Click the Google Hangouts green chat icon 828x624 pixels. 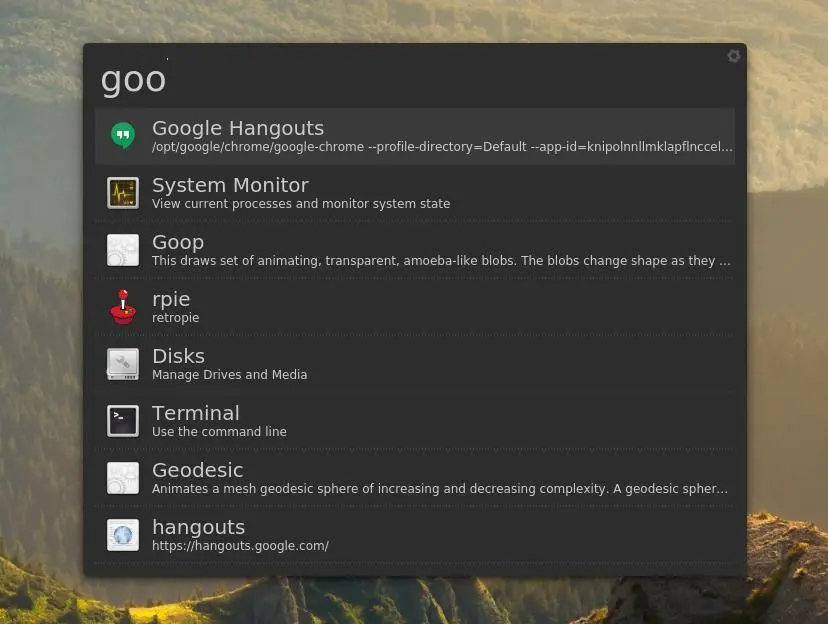123,136
